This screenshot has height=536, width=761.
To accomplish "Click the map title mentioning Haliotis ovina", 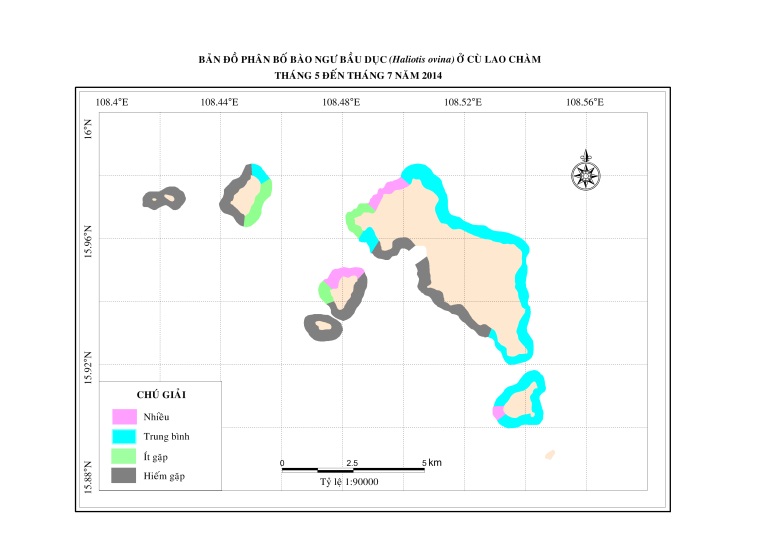I will click(369, 60).
